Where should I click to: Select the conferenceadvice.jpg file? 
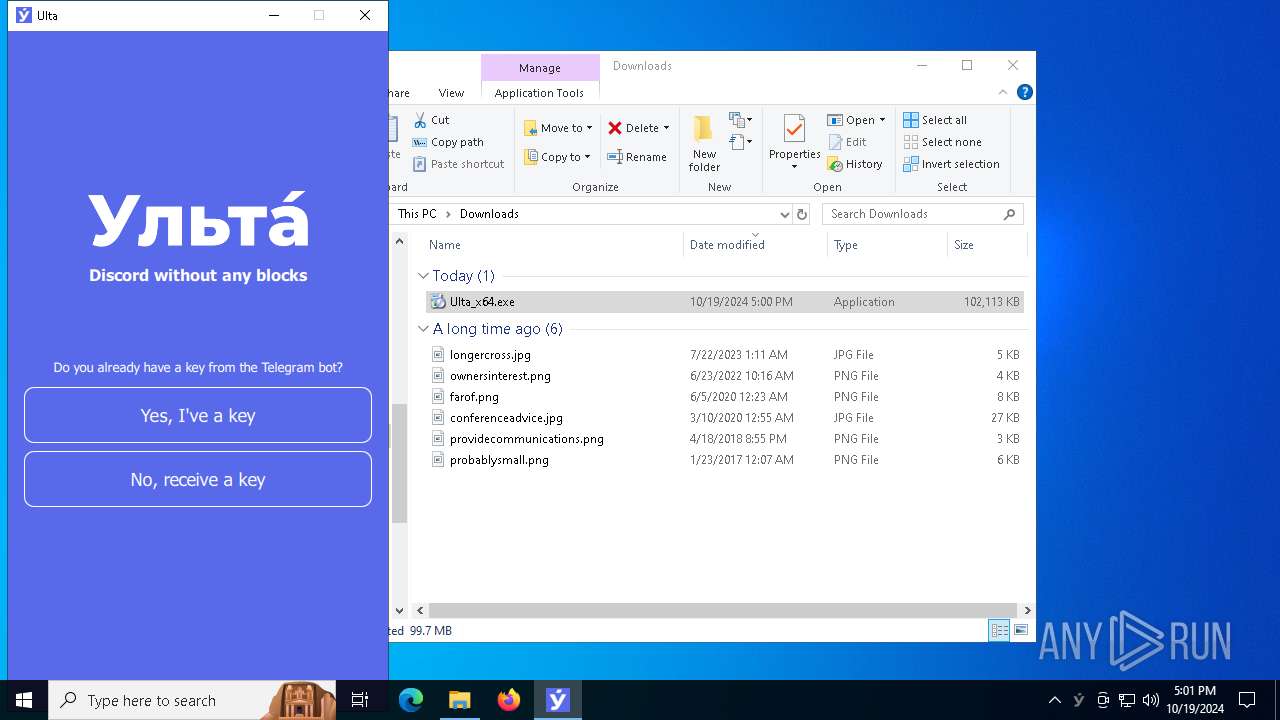[506, 418]
